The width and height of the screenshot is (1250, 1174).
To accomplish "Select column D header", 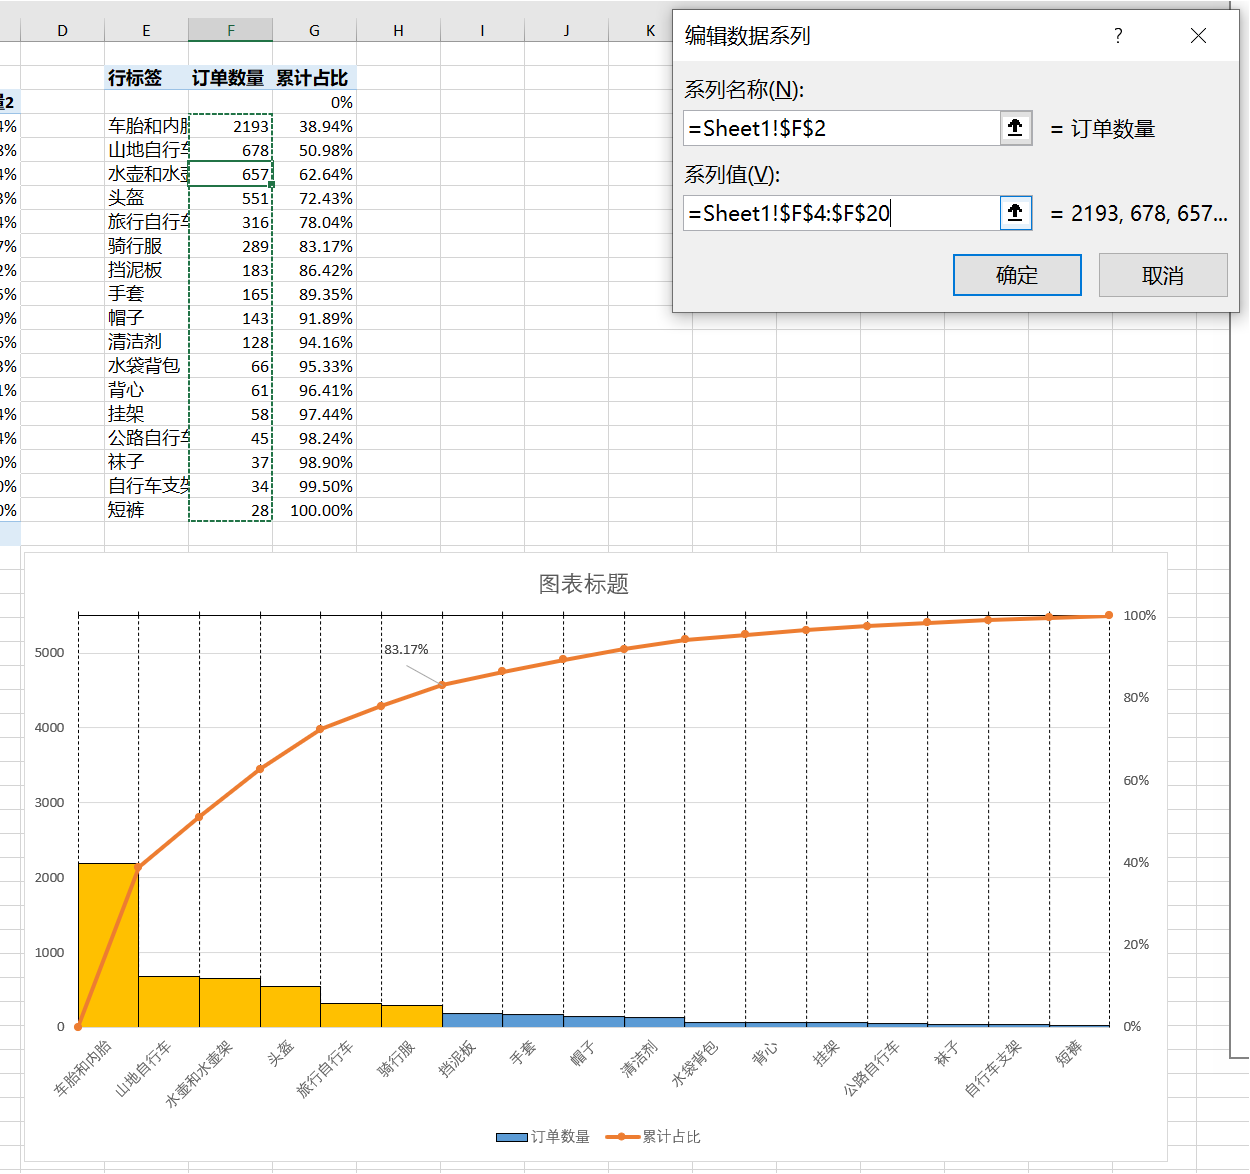I will tap(63, 31).
